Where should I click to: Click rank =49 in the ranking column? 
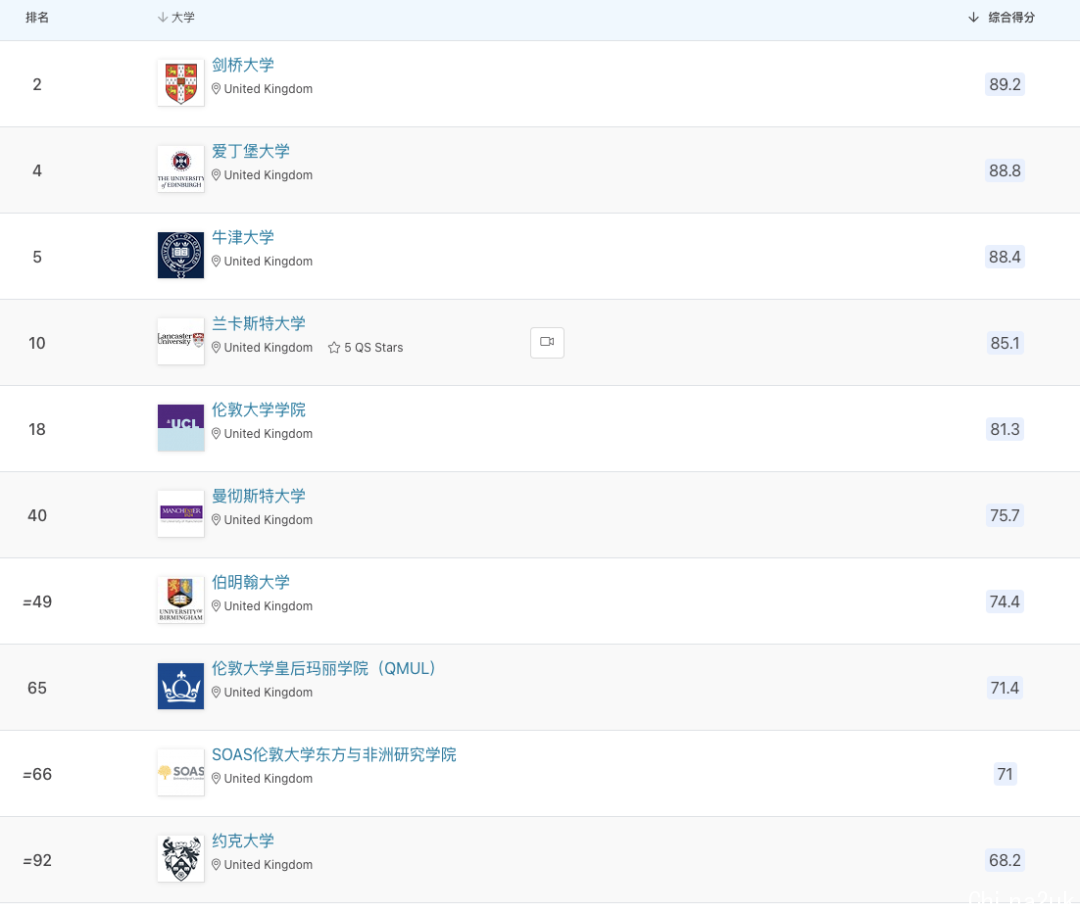coord(37,602)
